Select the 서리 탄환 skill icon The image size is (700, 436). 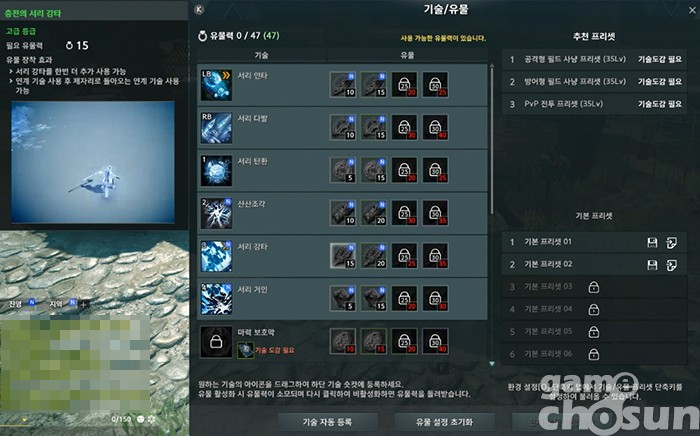pos(216,170)
